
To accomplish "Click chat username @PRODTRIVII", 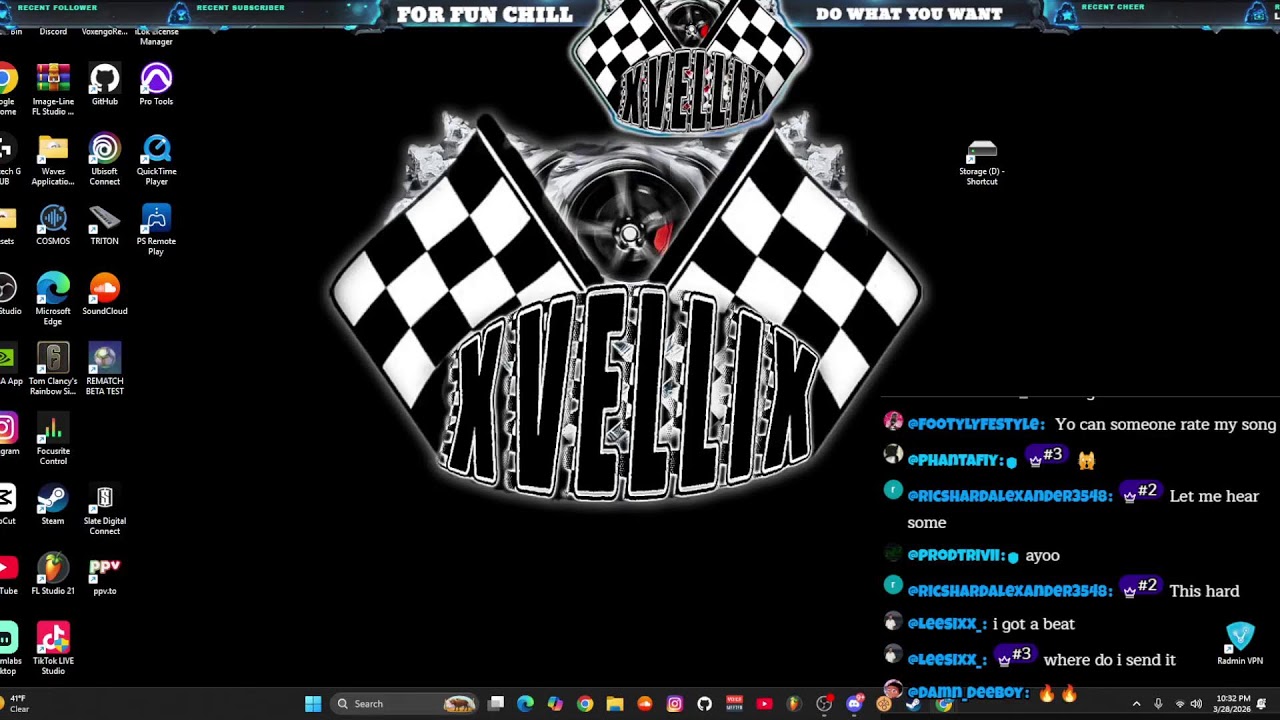I will coord(955,556).
